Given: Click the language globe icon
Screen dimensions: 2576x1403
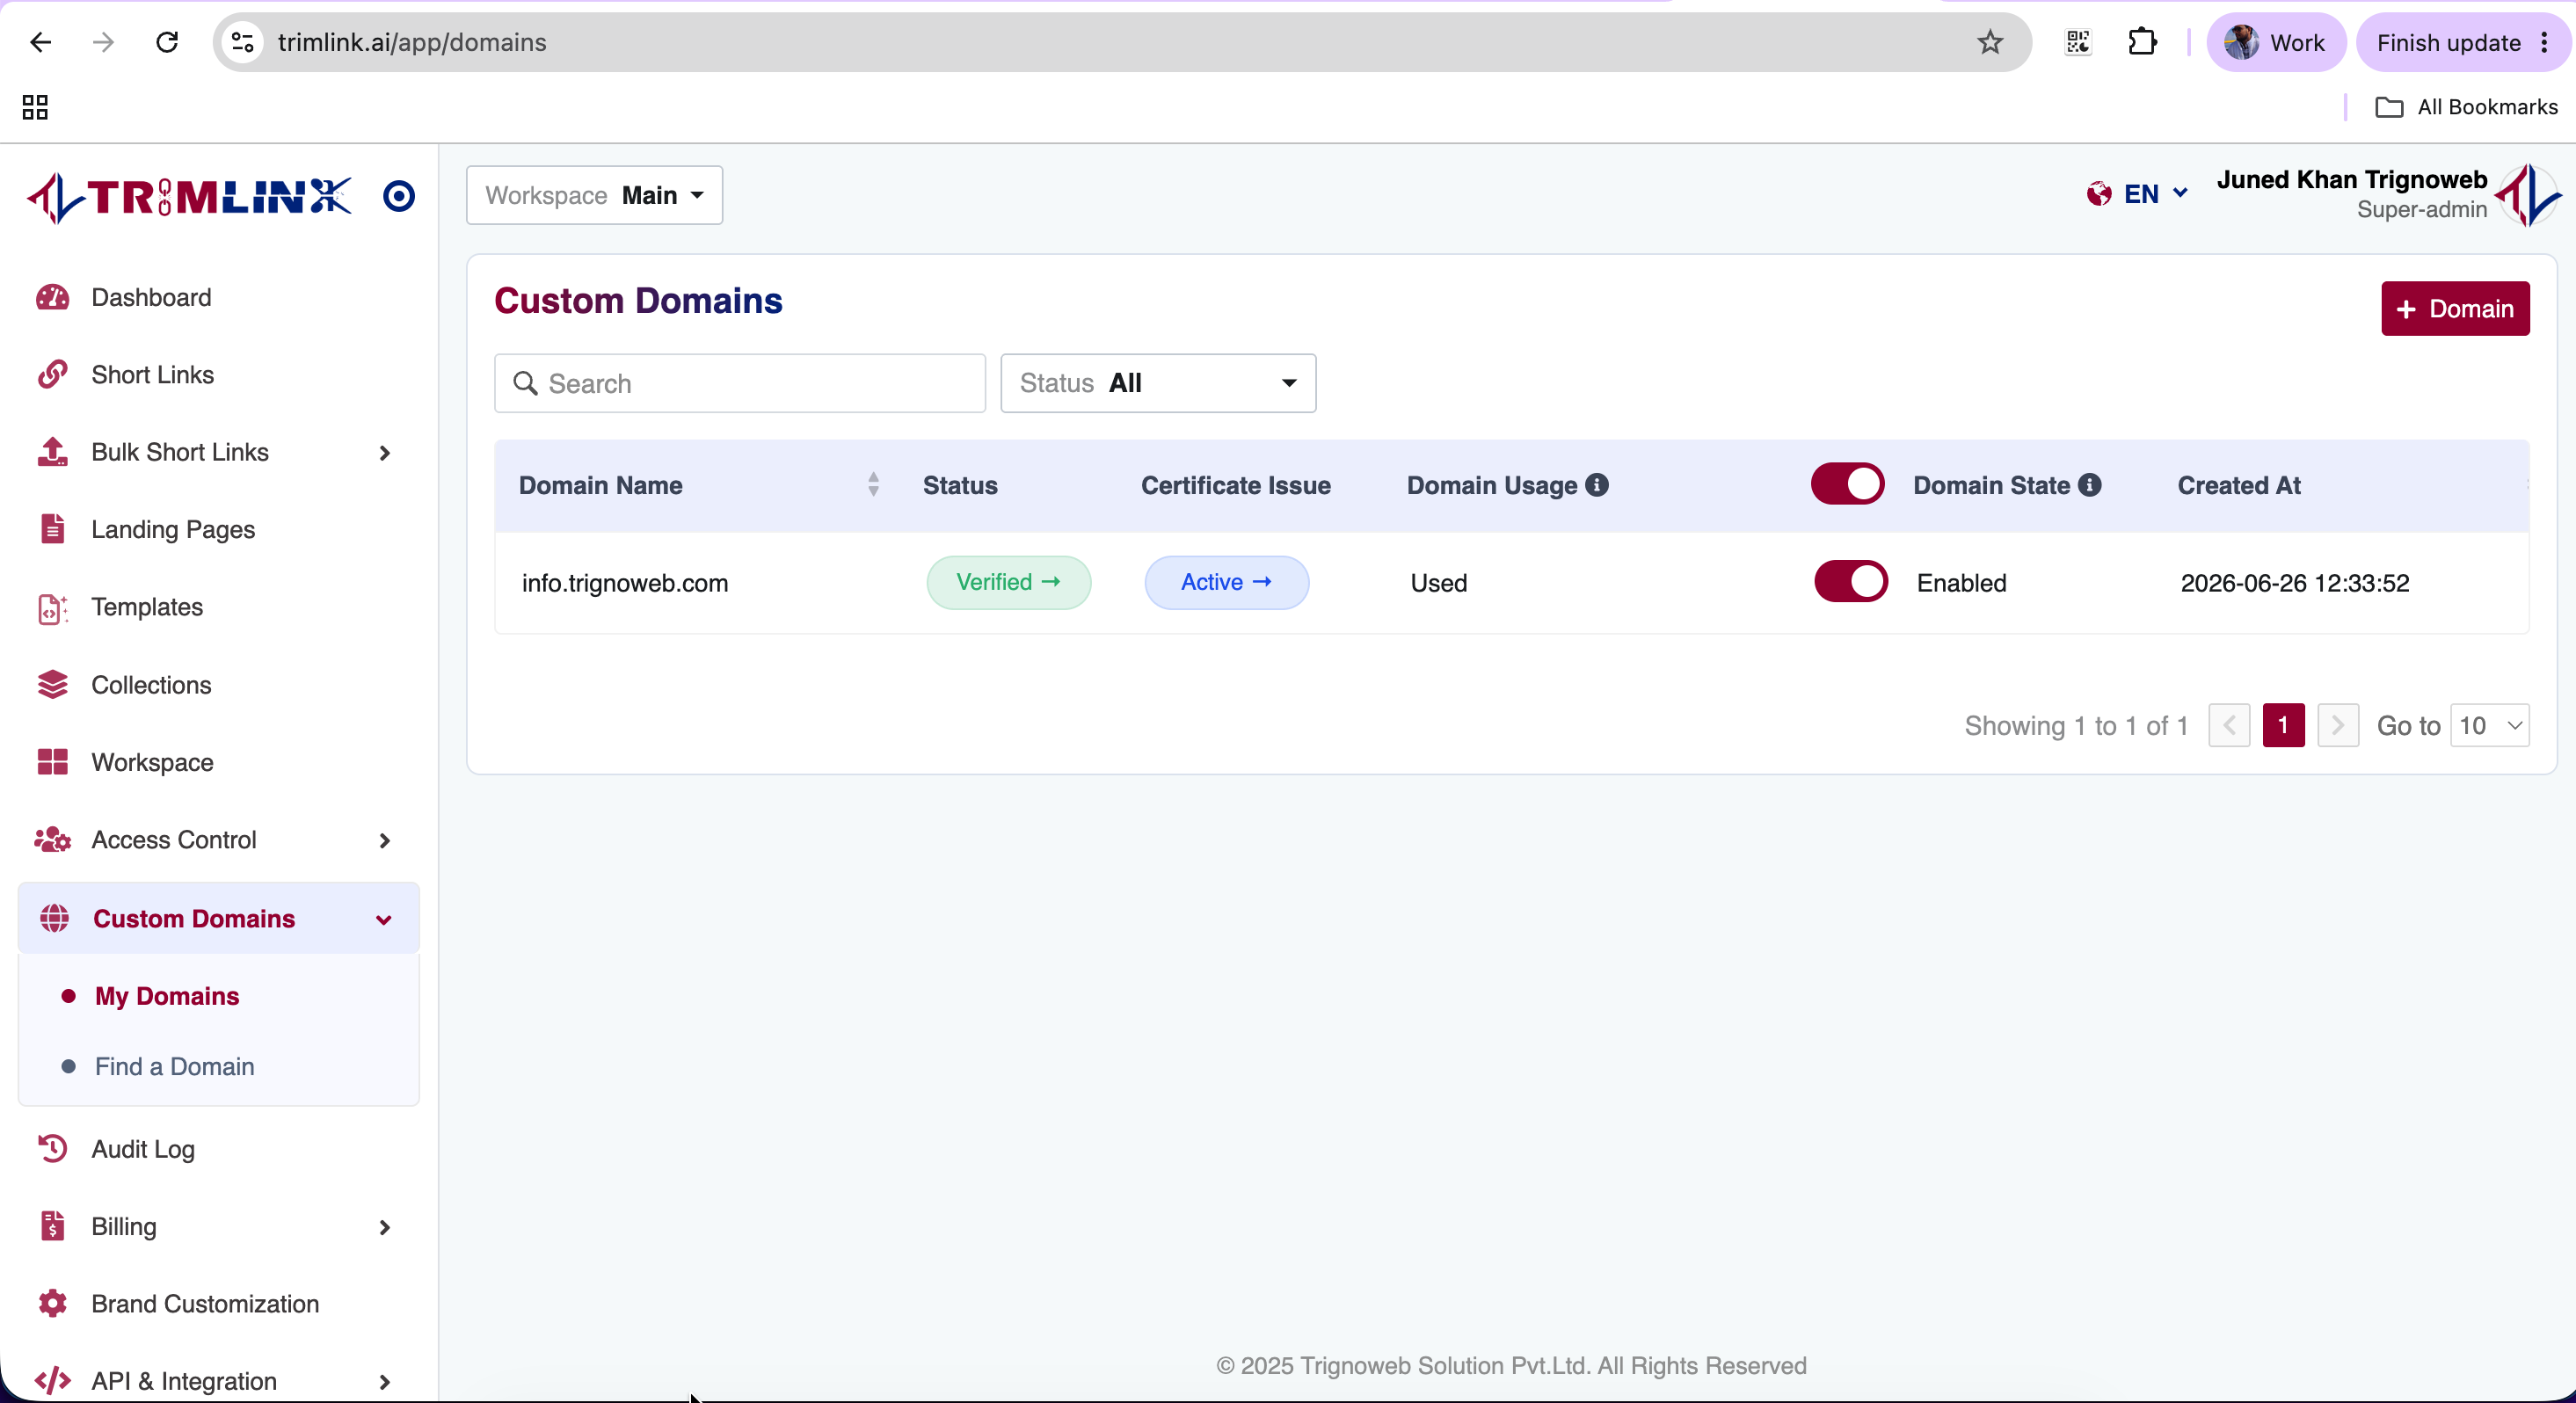Looking at the screenshot, I should (2099, 194).
